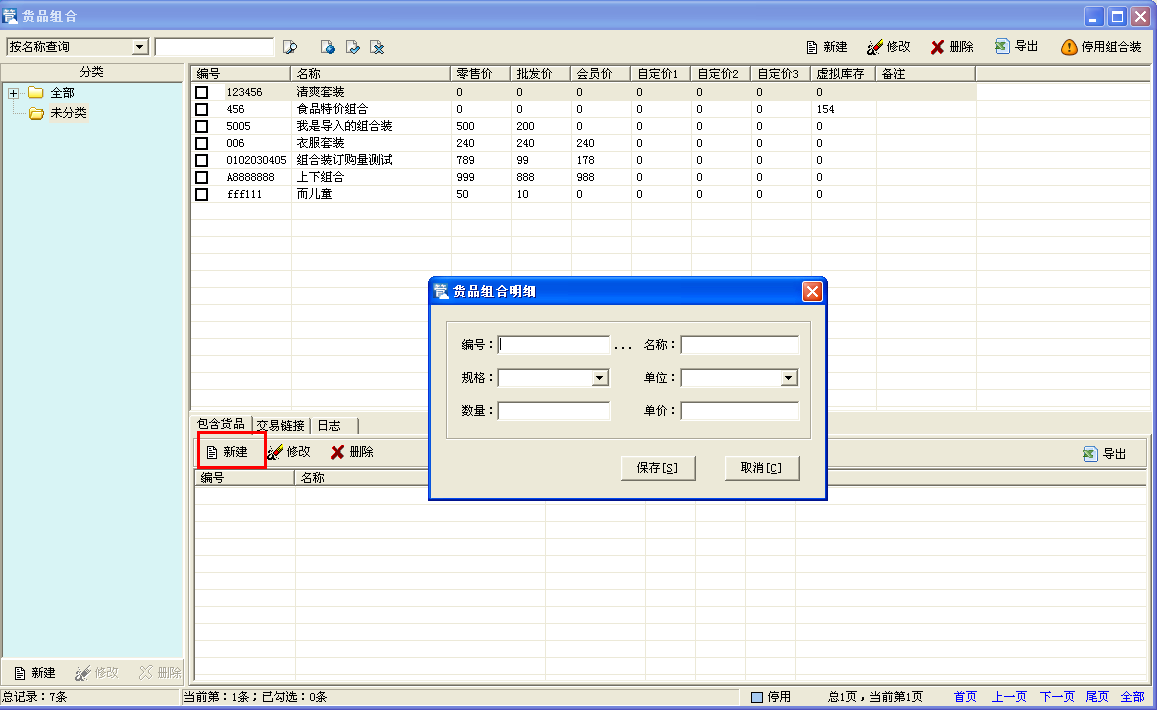Click the magnifier search icon beside the query box
This screenshot has width=1157, height=710.
click(290, 46)
